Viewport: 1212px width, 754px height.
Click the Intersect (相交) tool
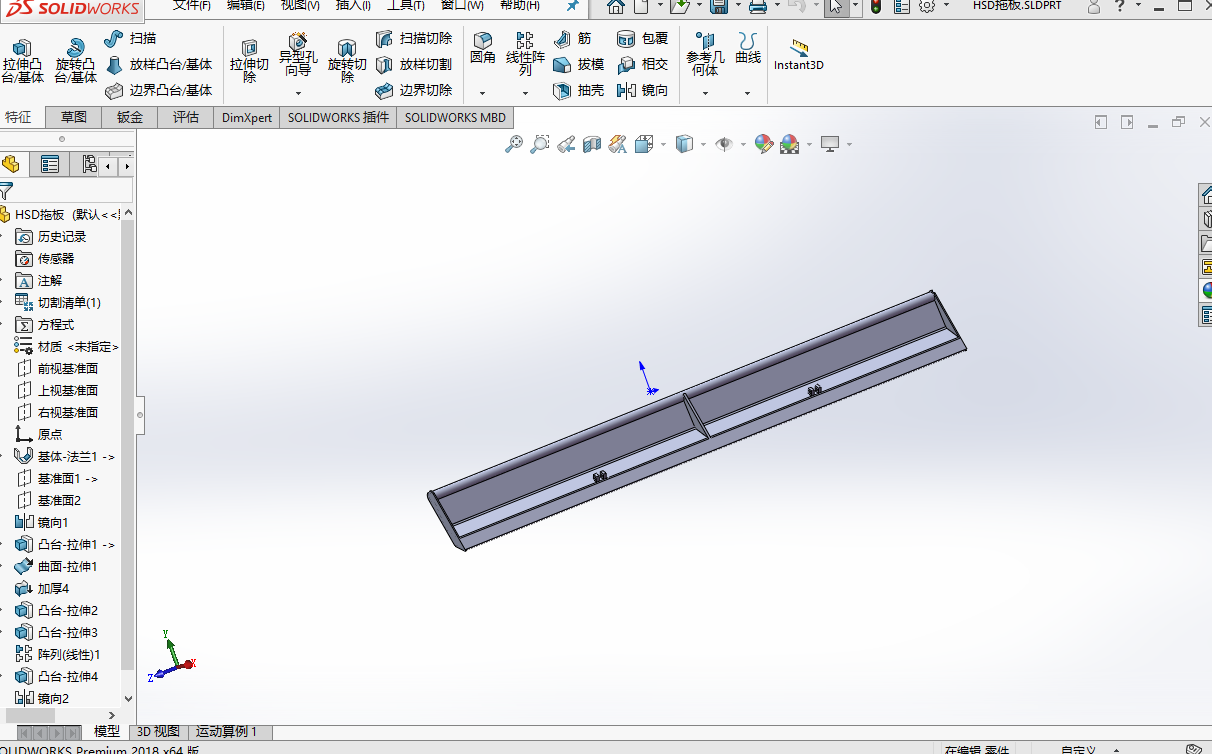643,64
